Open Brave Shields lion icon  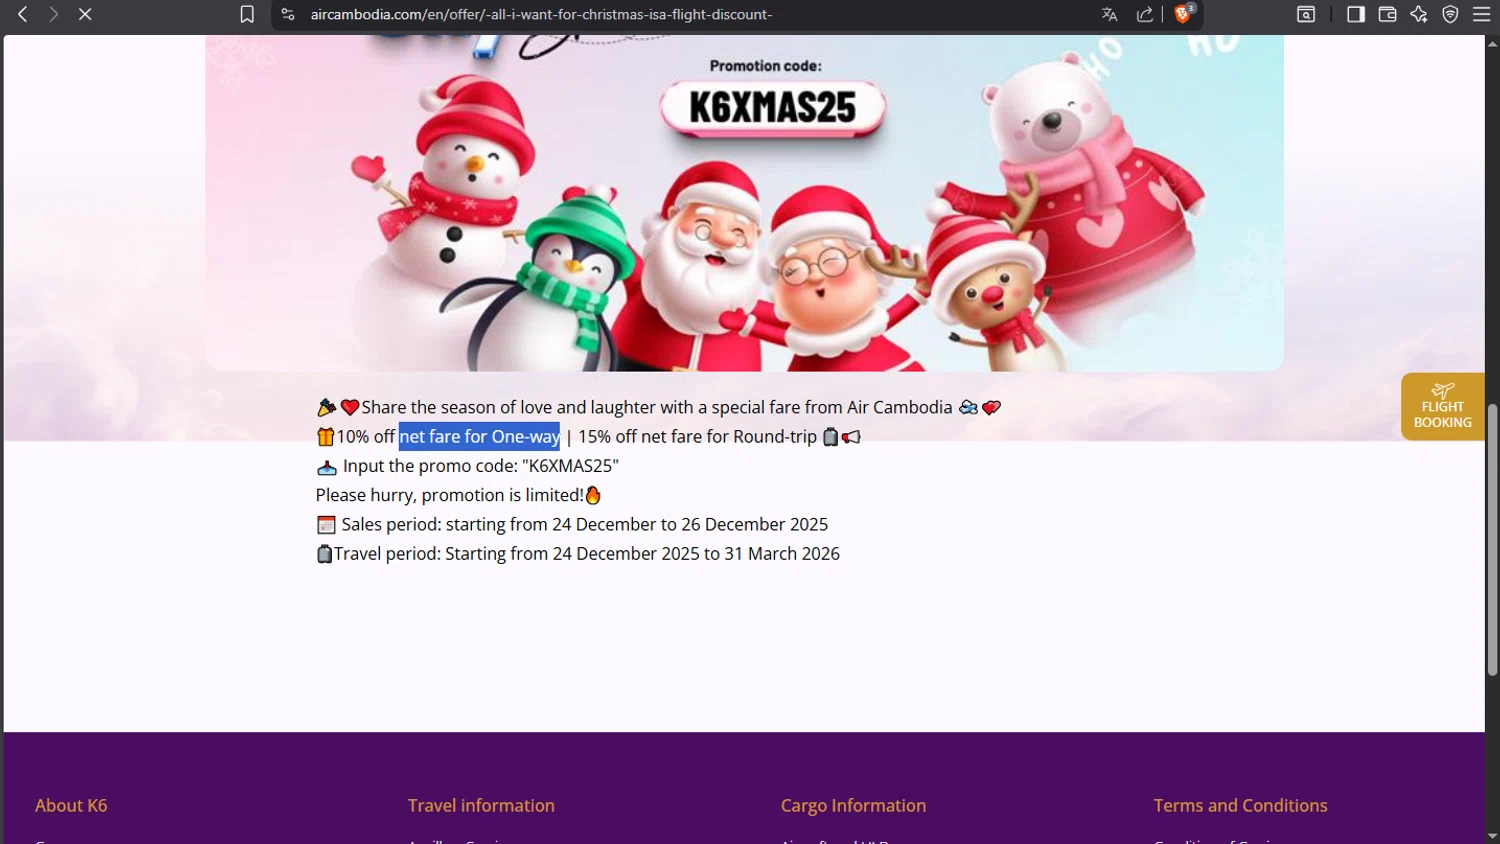[1184, 13]
